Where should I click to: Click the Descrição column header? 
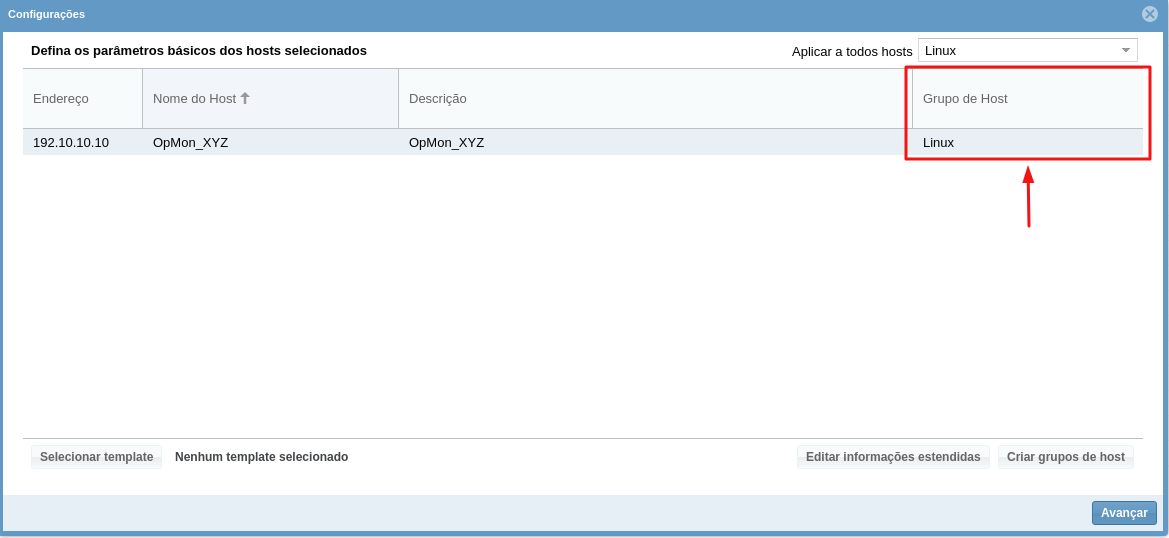coord(438,99)
